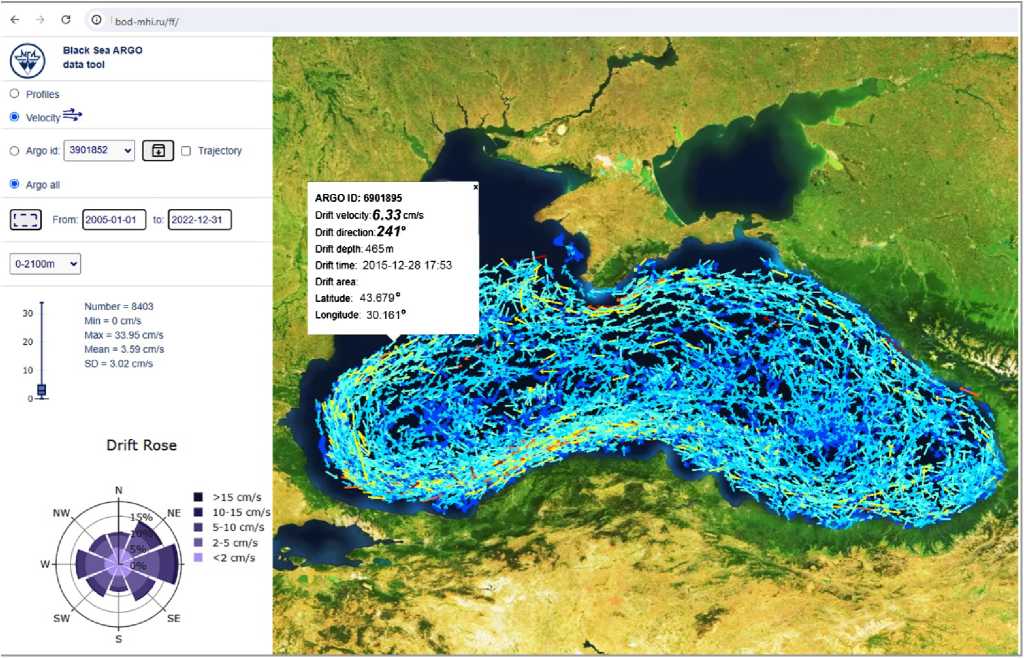
Task: Toggle the >15 cm/s legend swatch
Action: pyautogui.click(x=199, y=497)
